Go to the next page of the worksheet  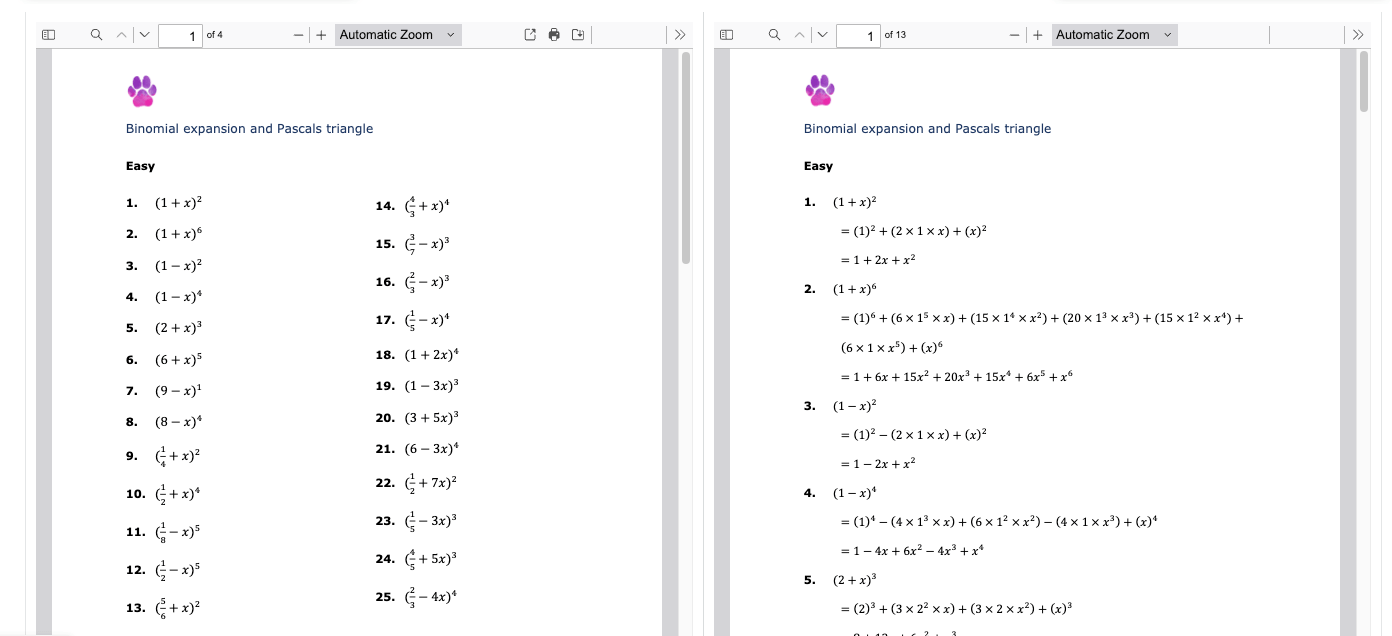coord(144,33)
